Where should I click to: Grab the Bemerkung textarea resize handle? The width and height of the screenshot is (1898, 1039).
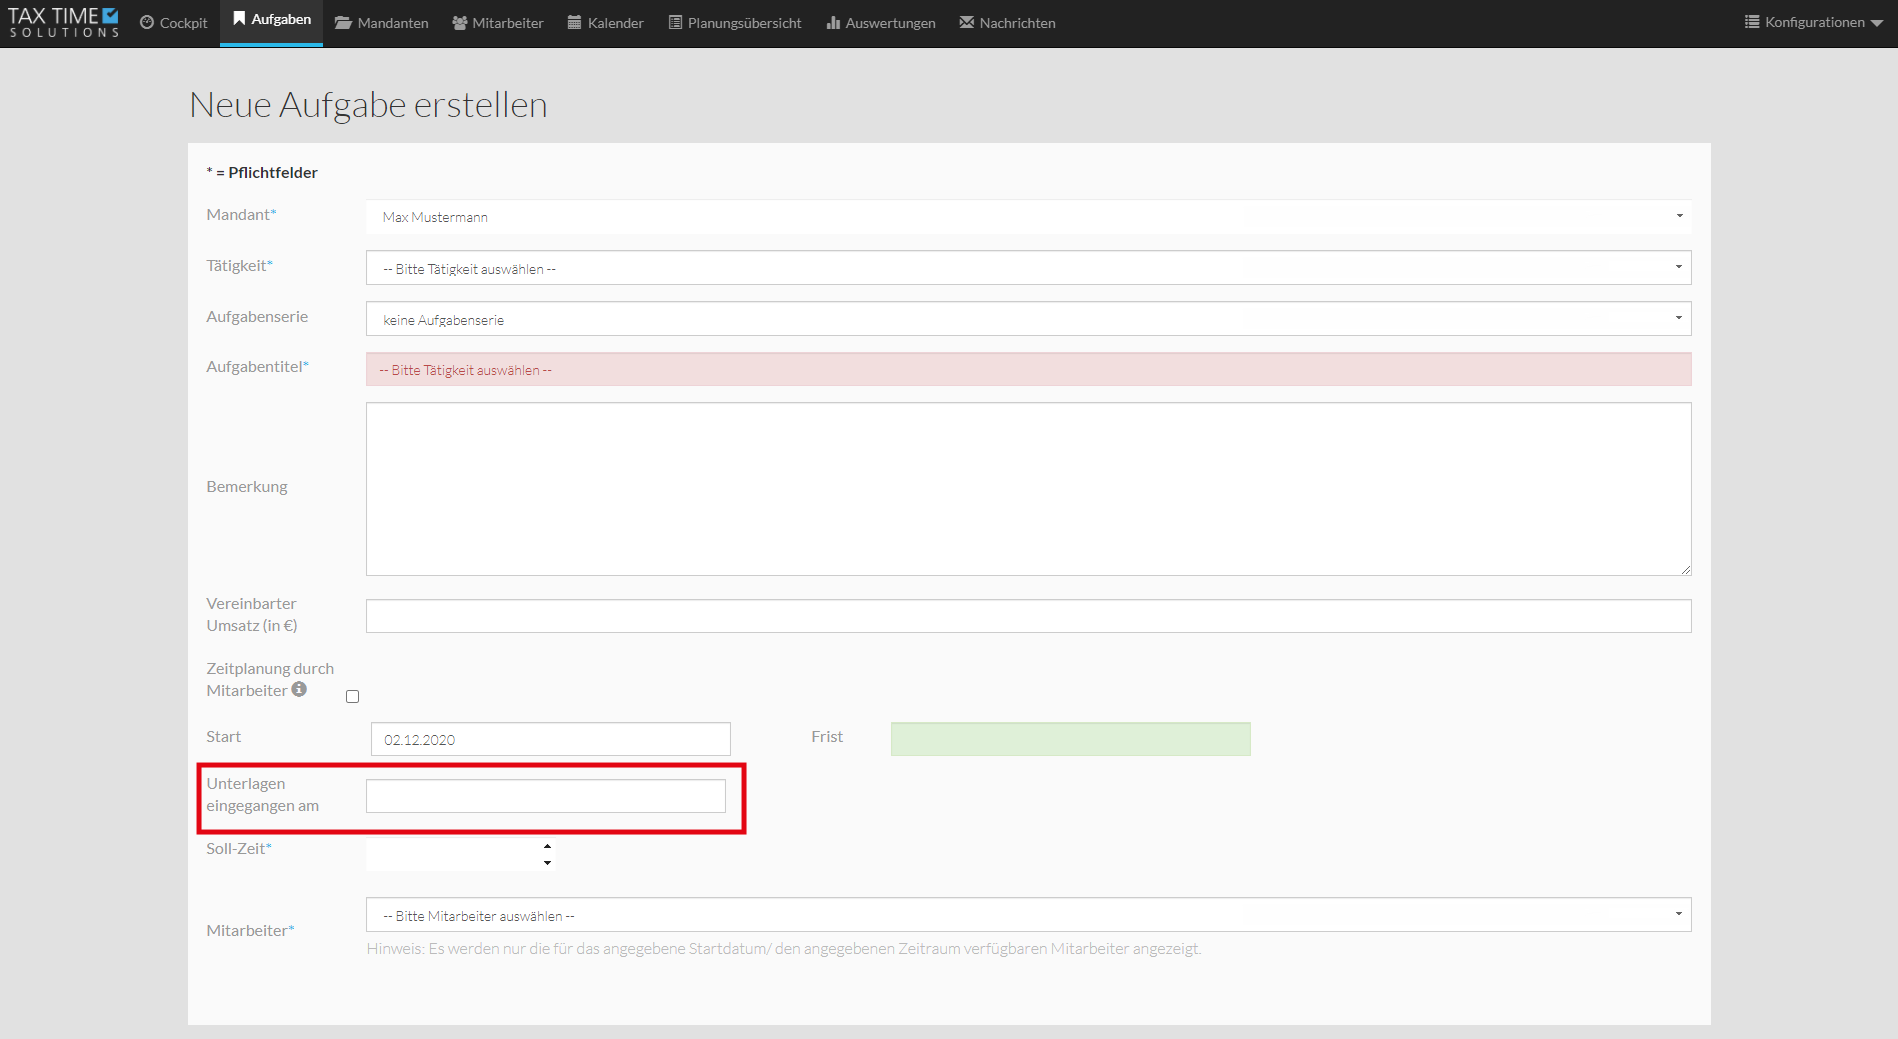click(x=1685, y=569)
